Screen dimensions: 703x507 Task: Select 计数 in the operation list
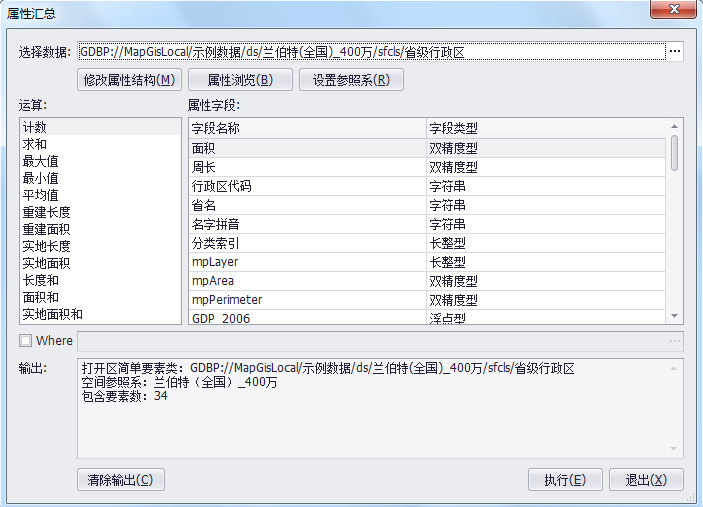(35, 128)
